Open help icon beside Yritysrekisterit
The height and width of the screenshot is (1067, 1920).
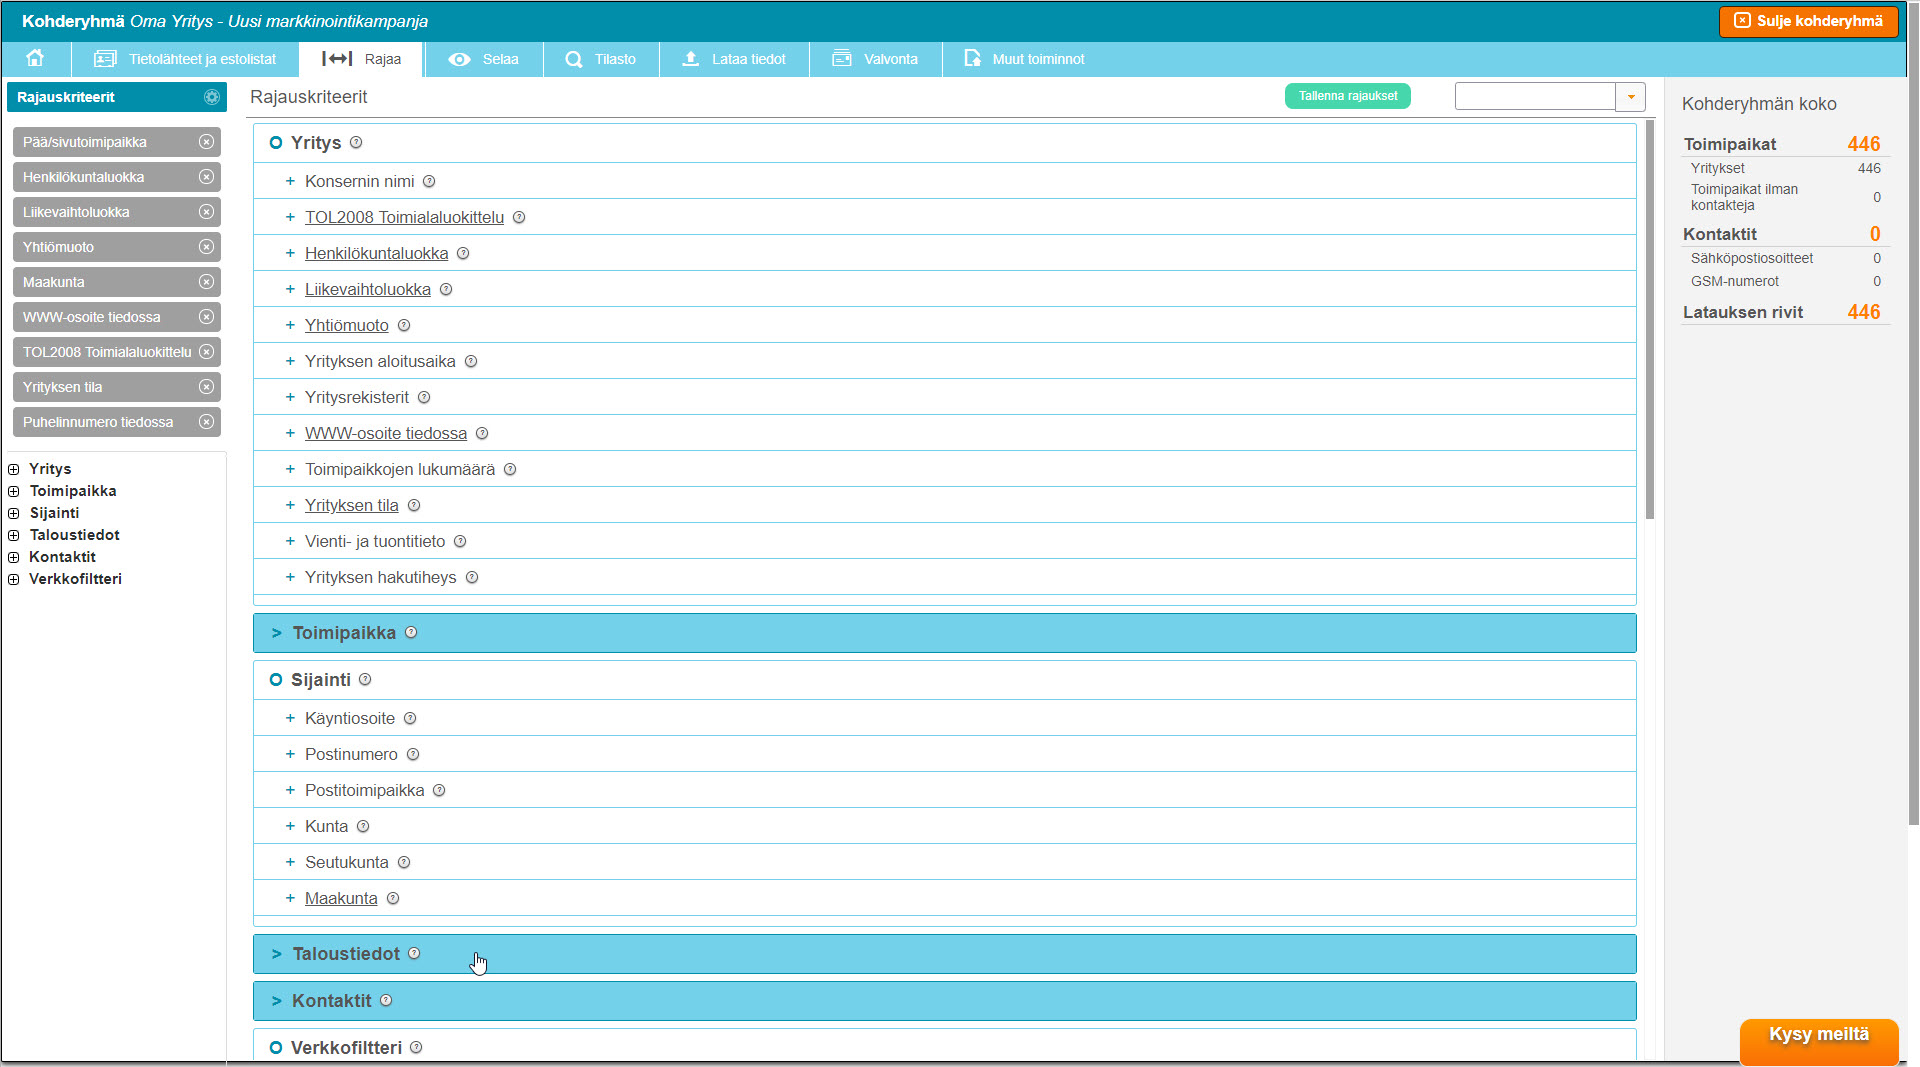(424, 397)
